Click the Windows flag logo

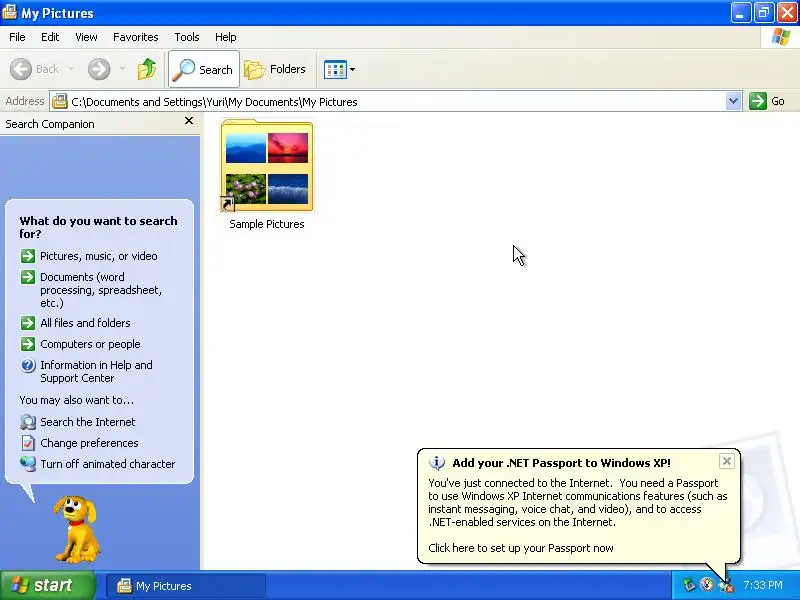click(780, 37)
